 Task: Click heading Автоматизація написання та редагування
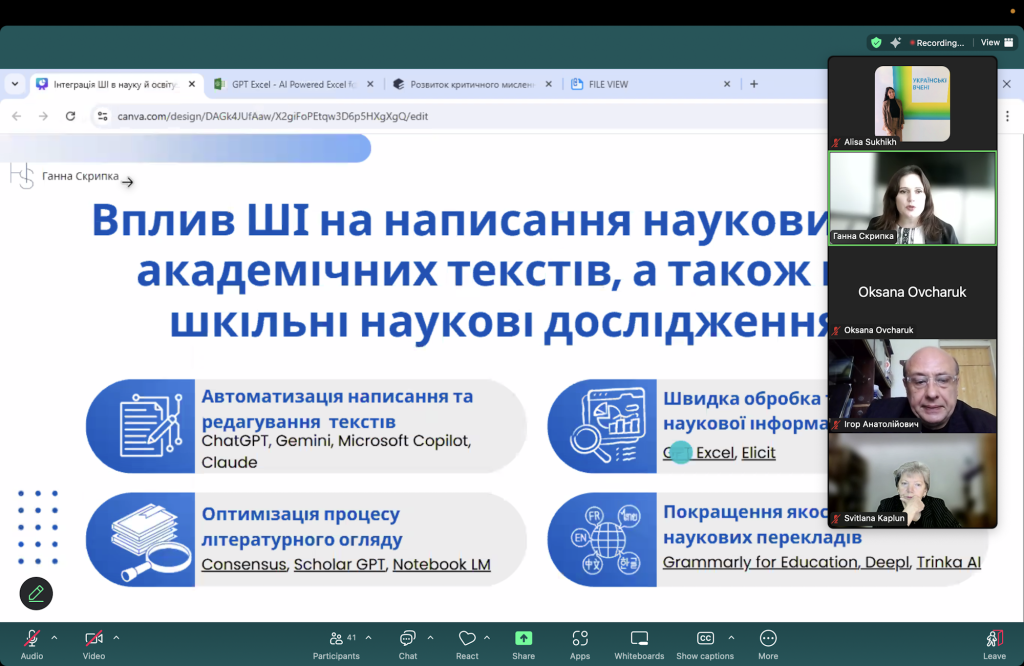point(337,409)
